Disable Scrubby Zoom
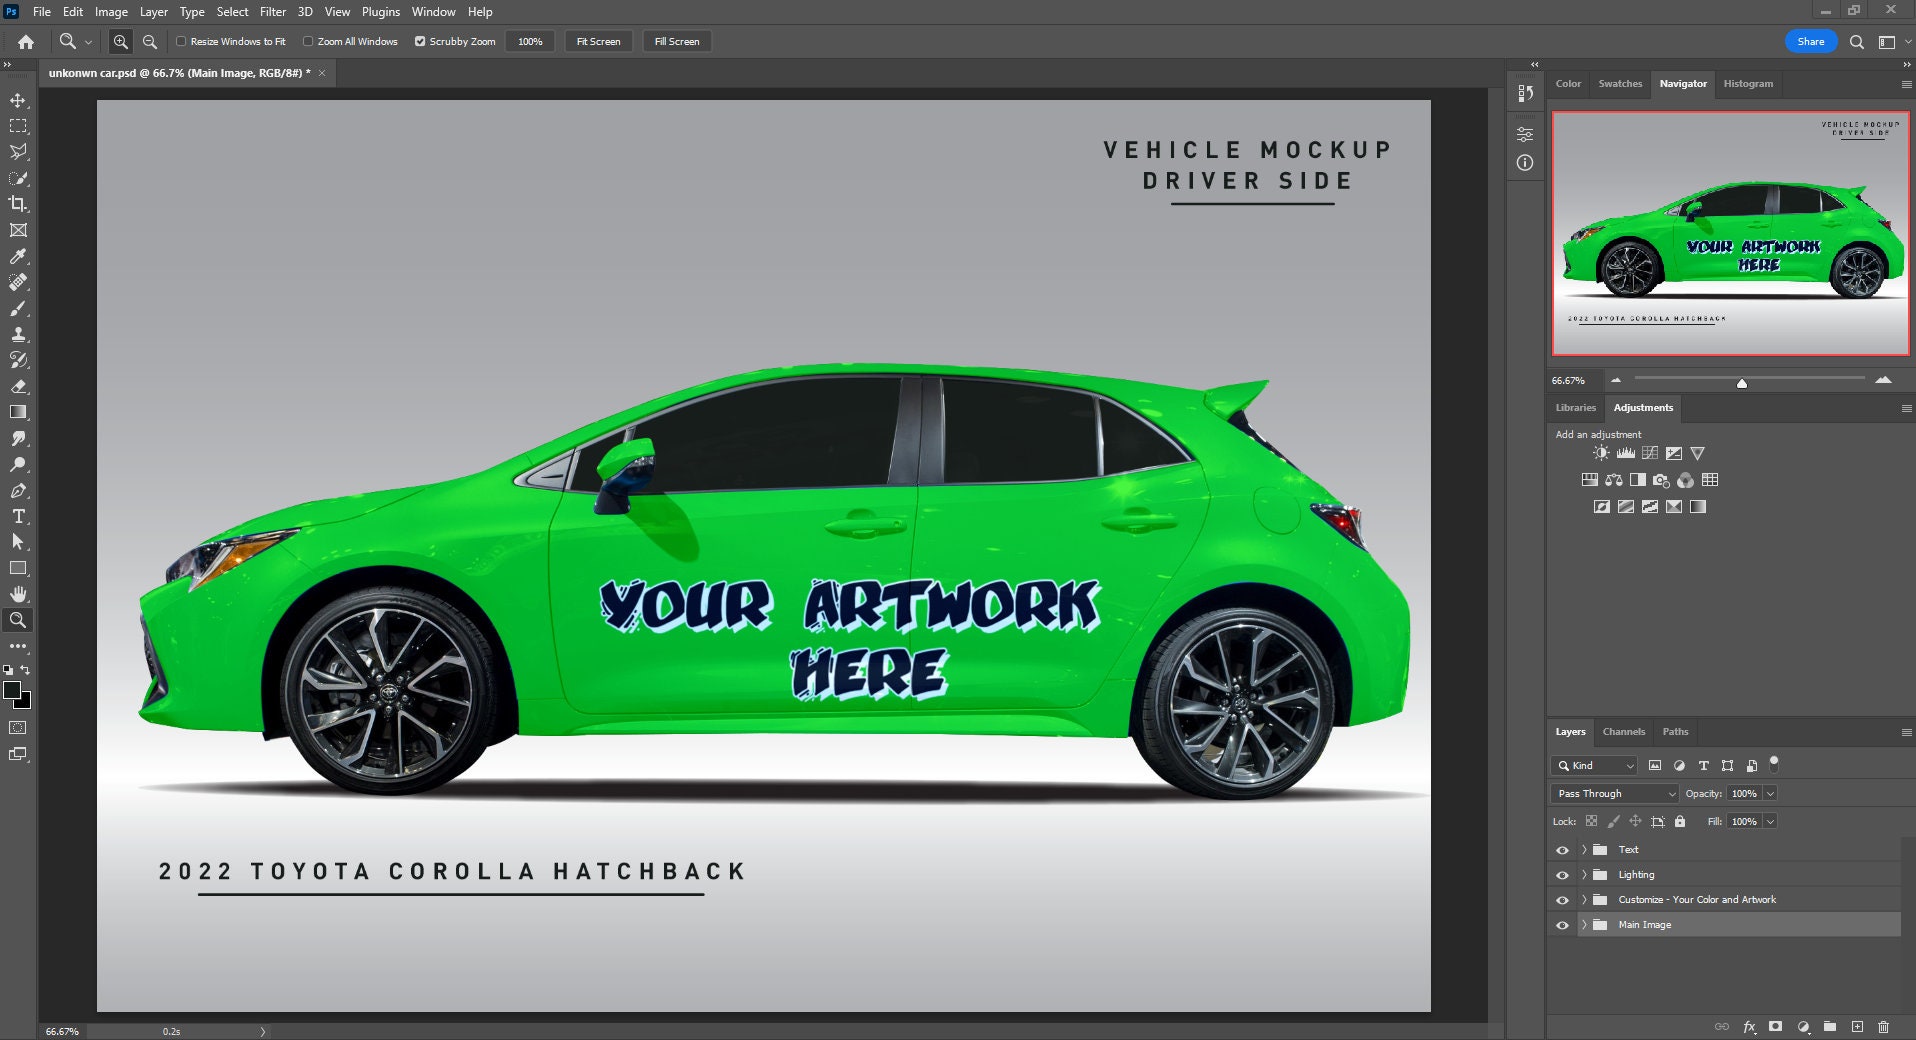The height and width of the screenshot is (1040, 1916). point(421,42)
